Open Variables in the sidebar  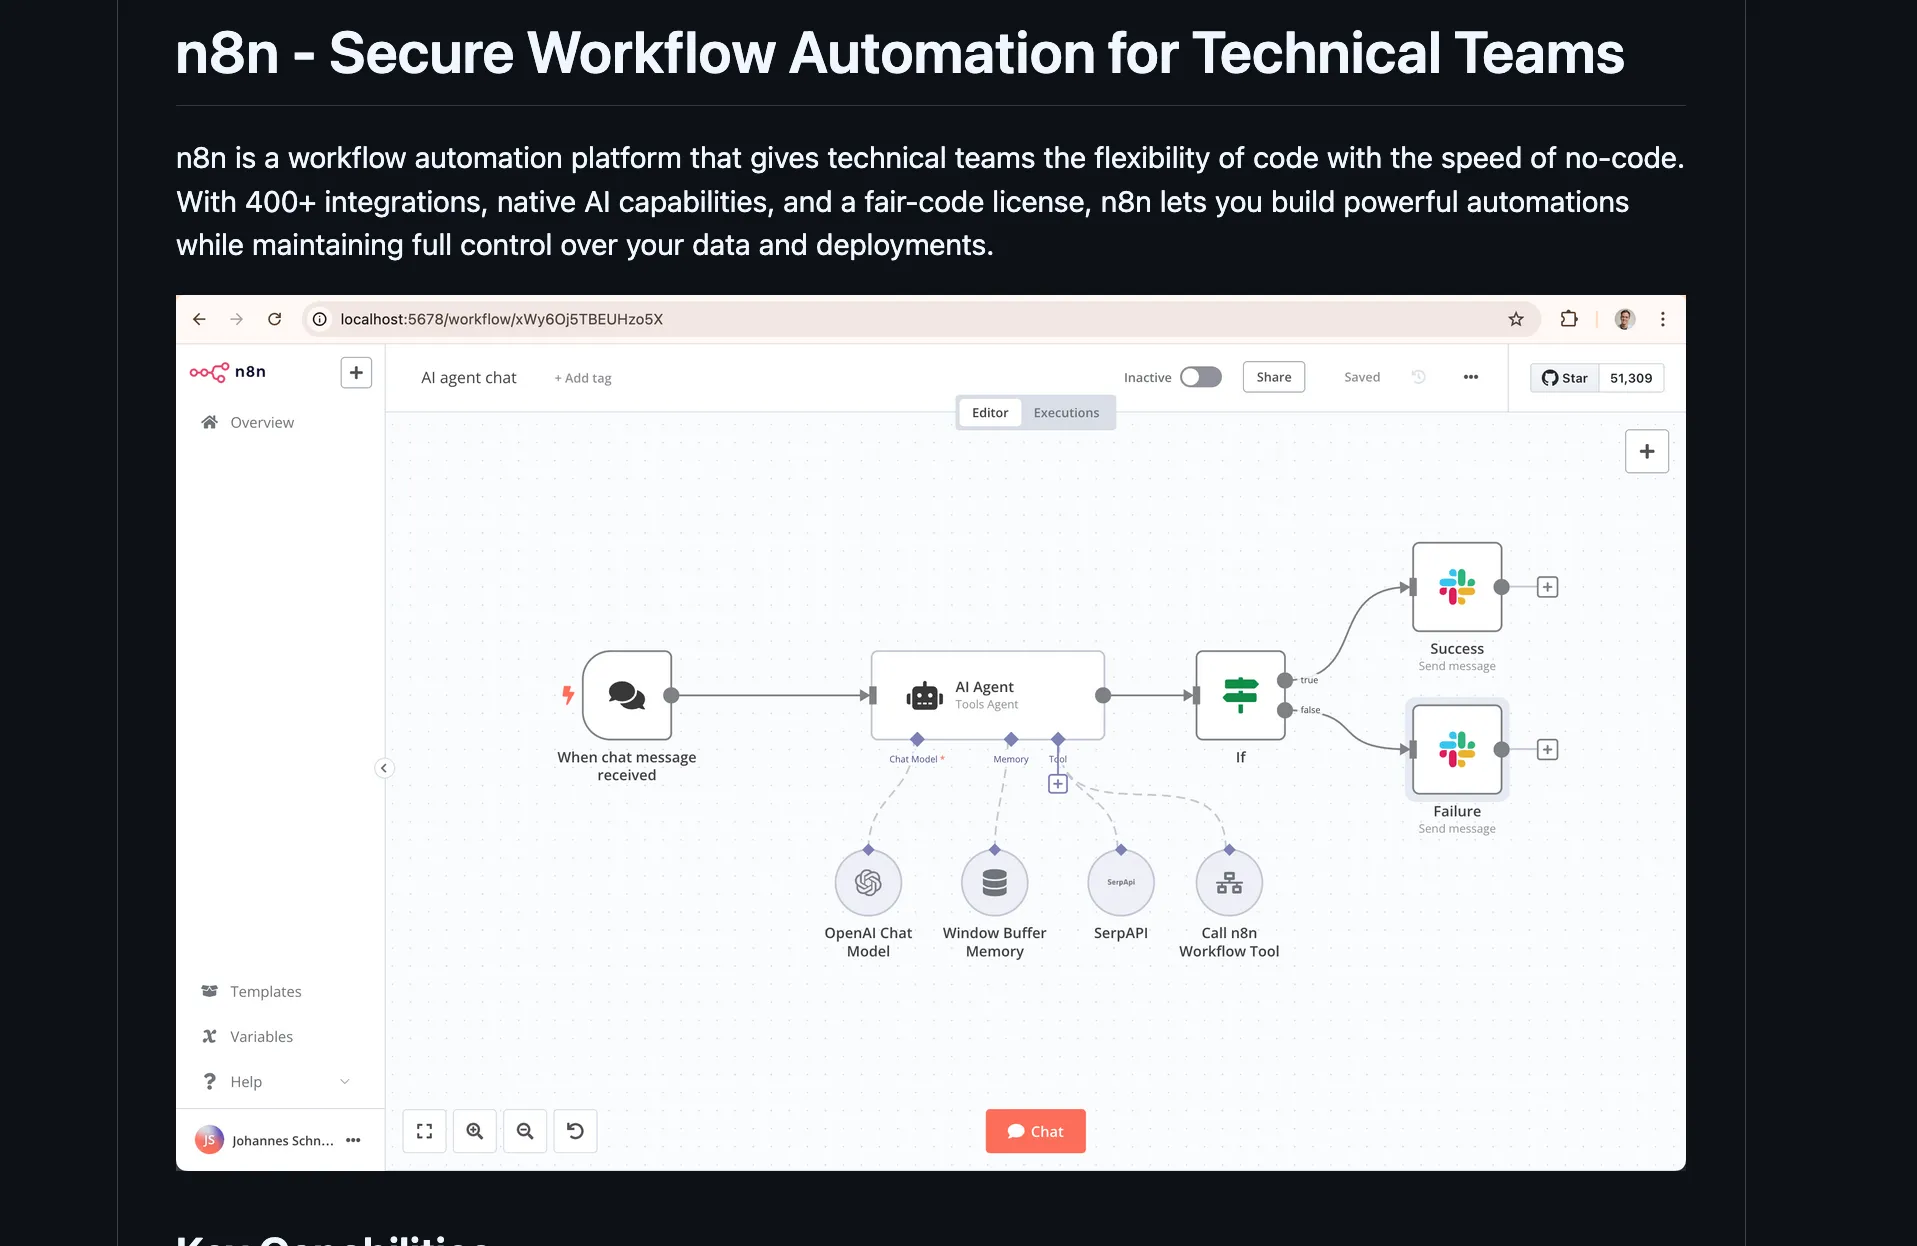coord(247,1036)
